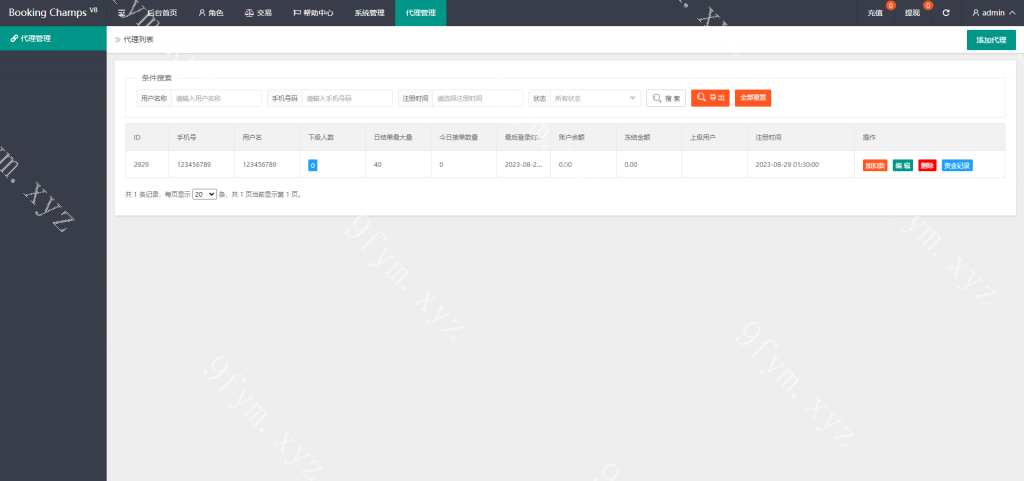Click the refresh icon in the top bar
Screen dimensions: 1024x481
pyautogui.click(x=946, y=12)
